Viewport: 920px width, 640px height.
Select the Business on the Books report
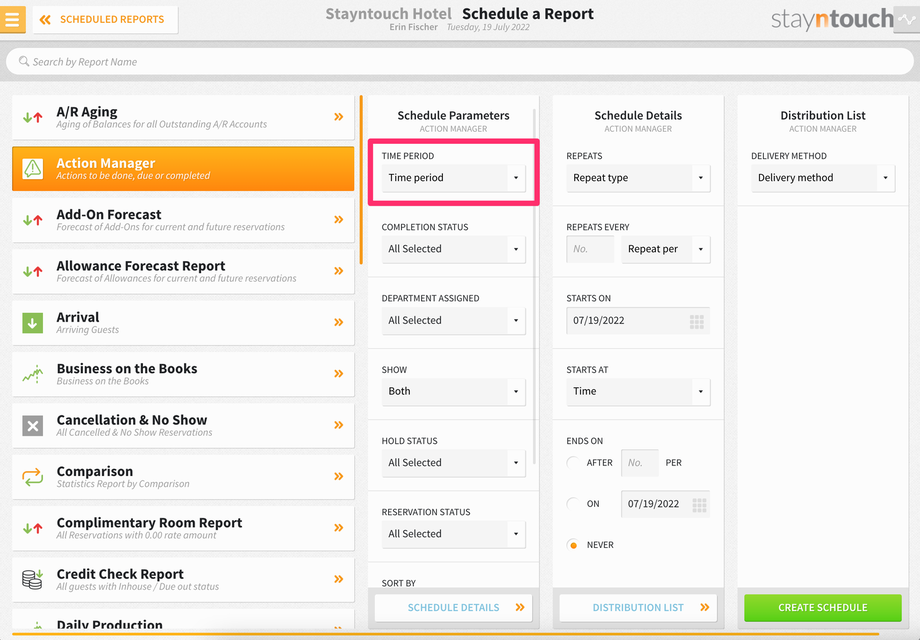click(x=183, y=374)
